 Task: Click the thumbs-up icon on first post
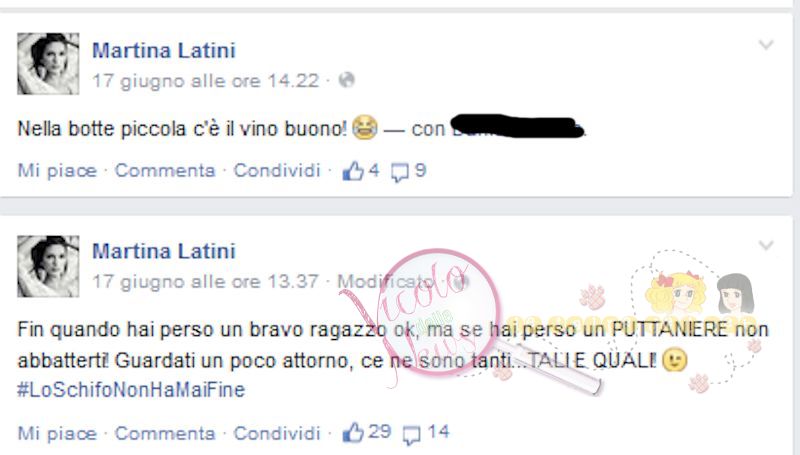[353, 171]
